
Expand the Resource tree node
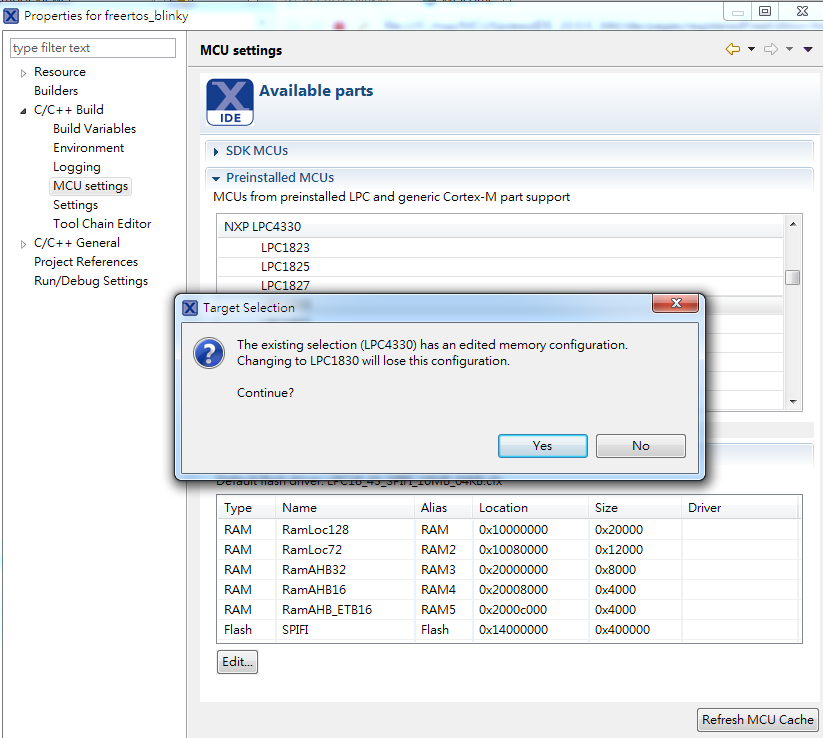click(x=23, y=73)
